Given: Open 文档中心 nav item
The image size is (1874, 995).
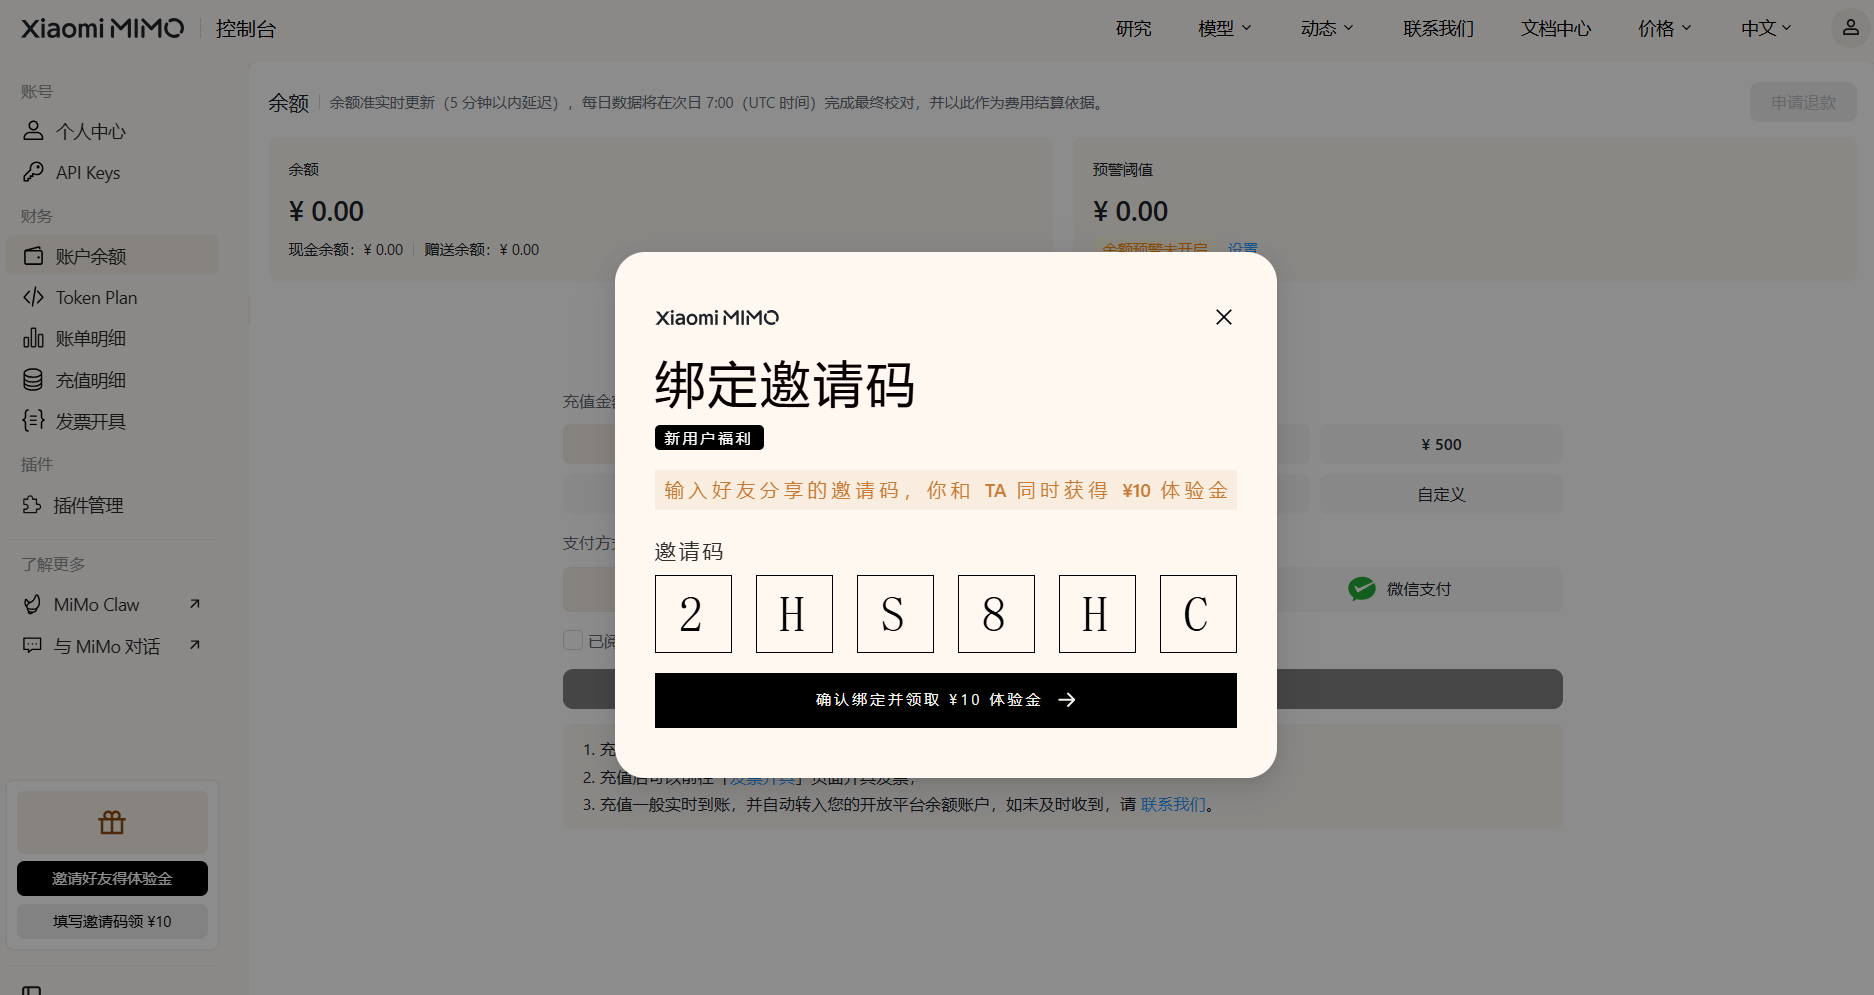Looking at the screenshot, I should [x=1556, y=28].
